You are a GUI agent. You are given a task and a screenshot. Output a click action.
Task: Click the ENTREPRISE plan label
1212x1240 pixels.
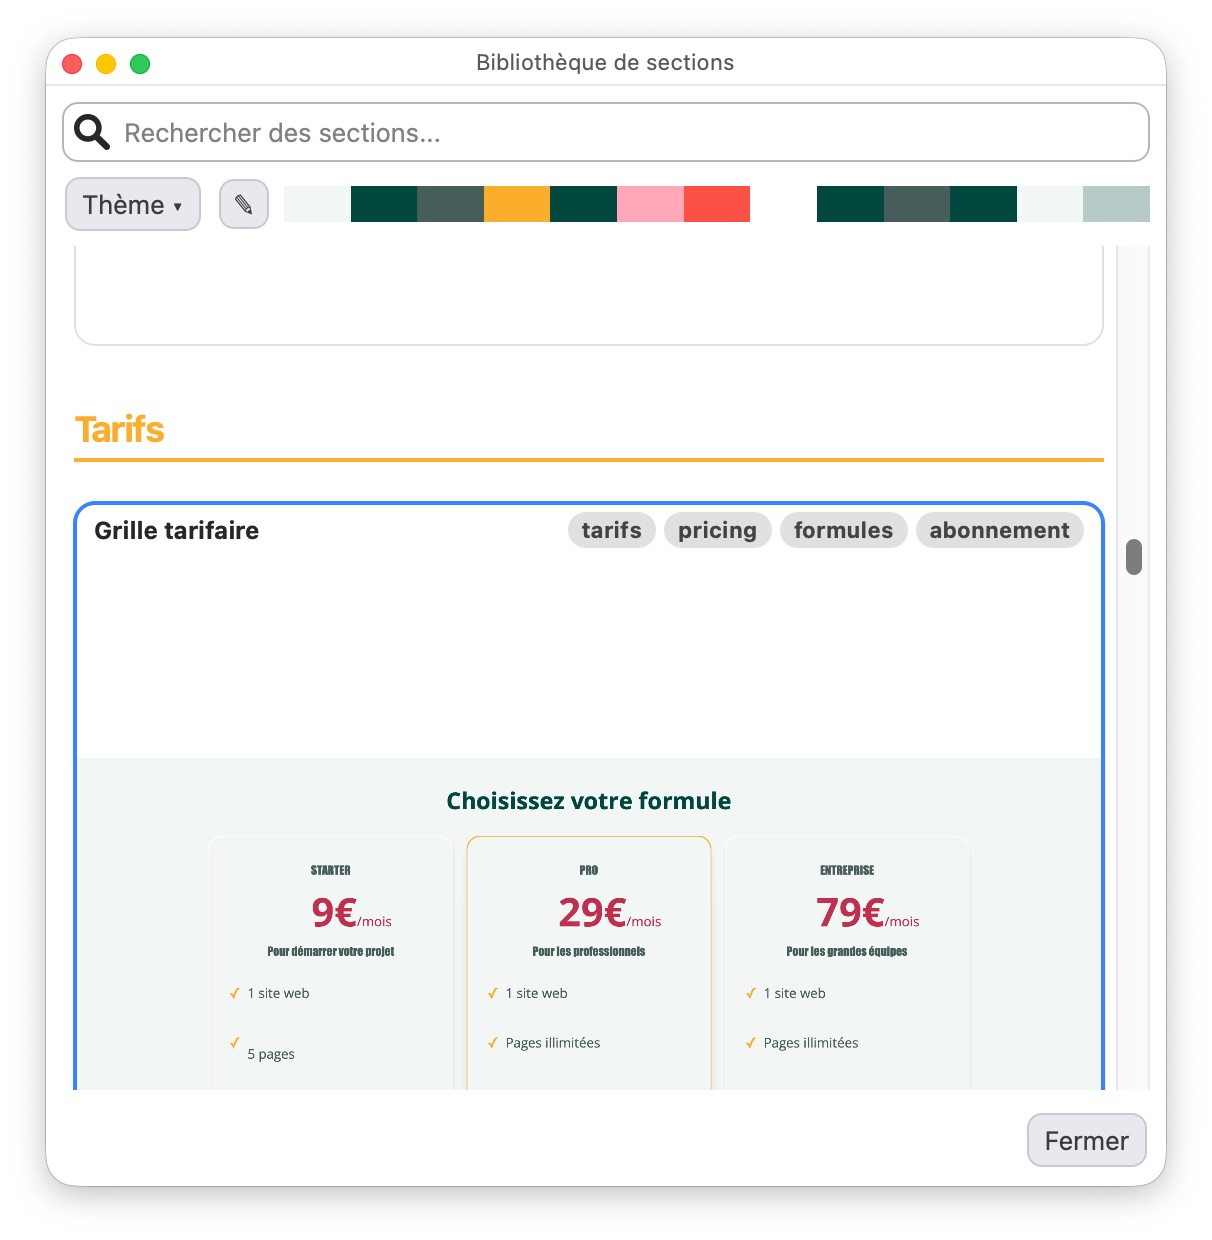(x=847, y=870)
